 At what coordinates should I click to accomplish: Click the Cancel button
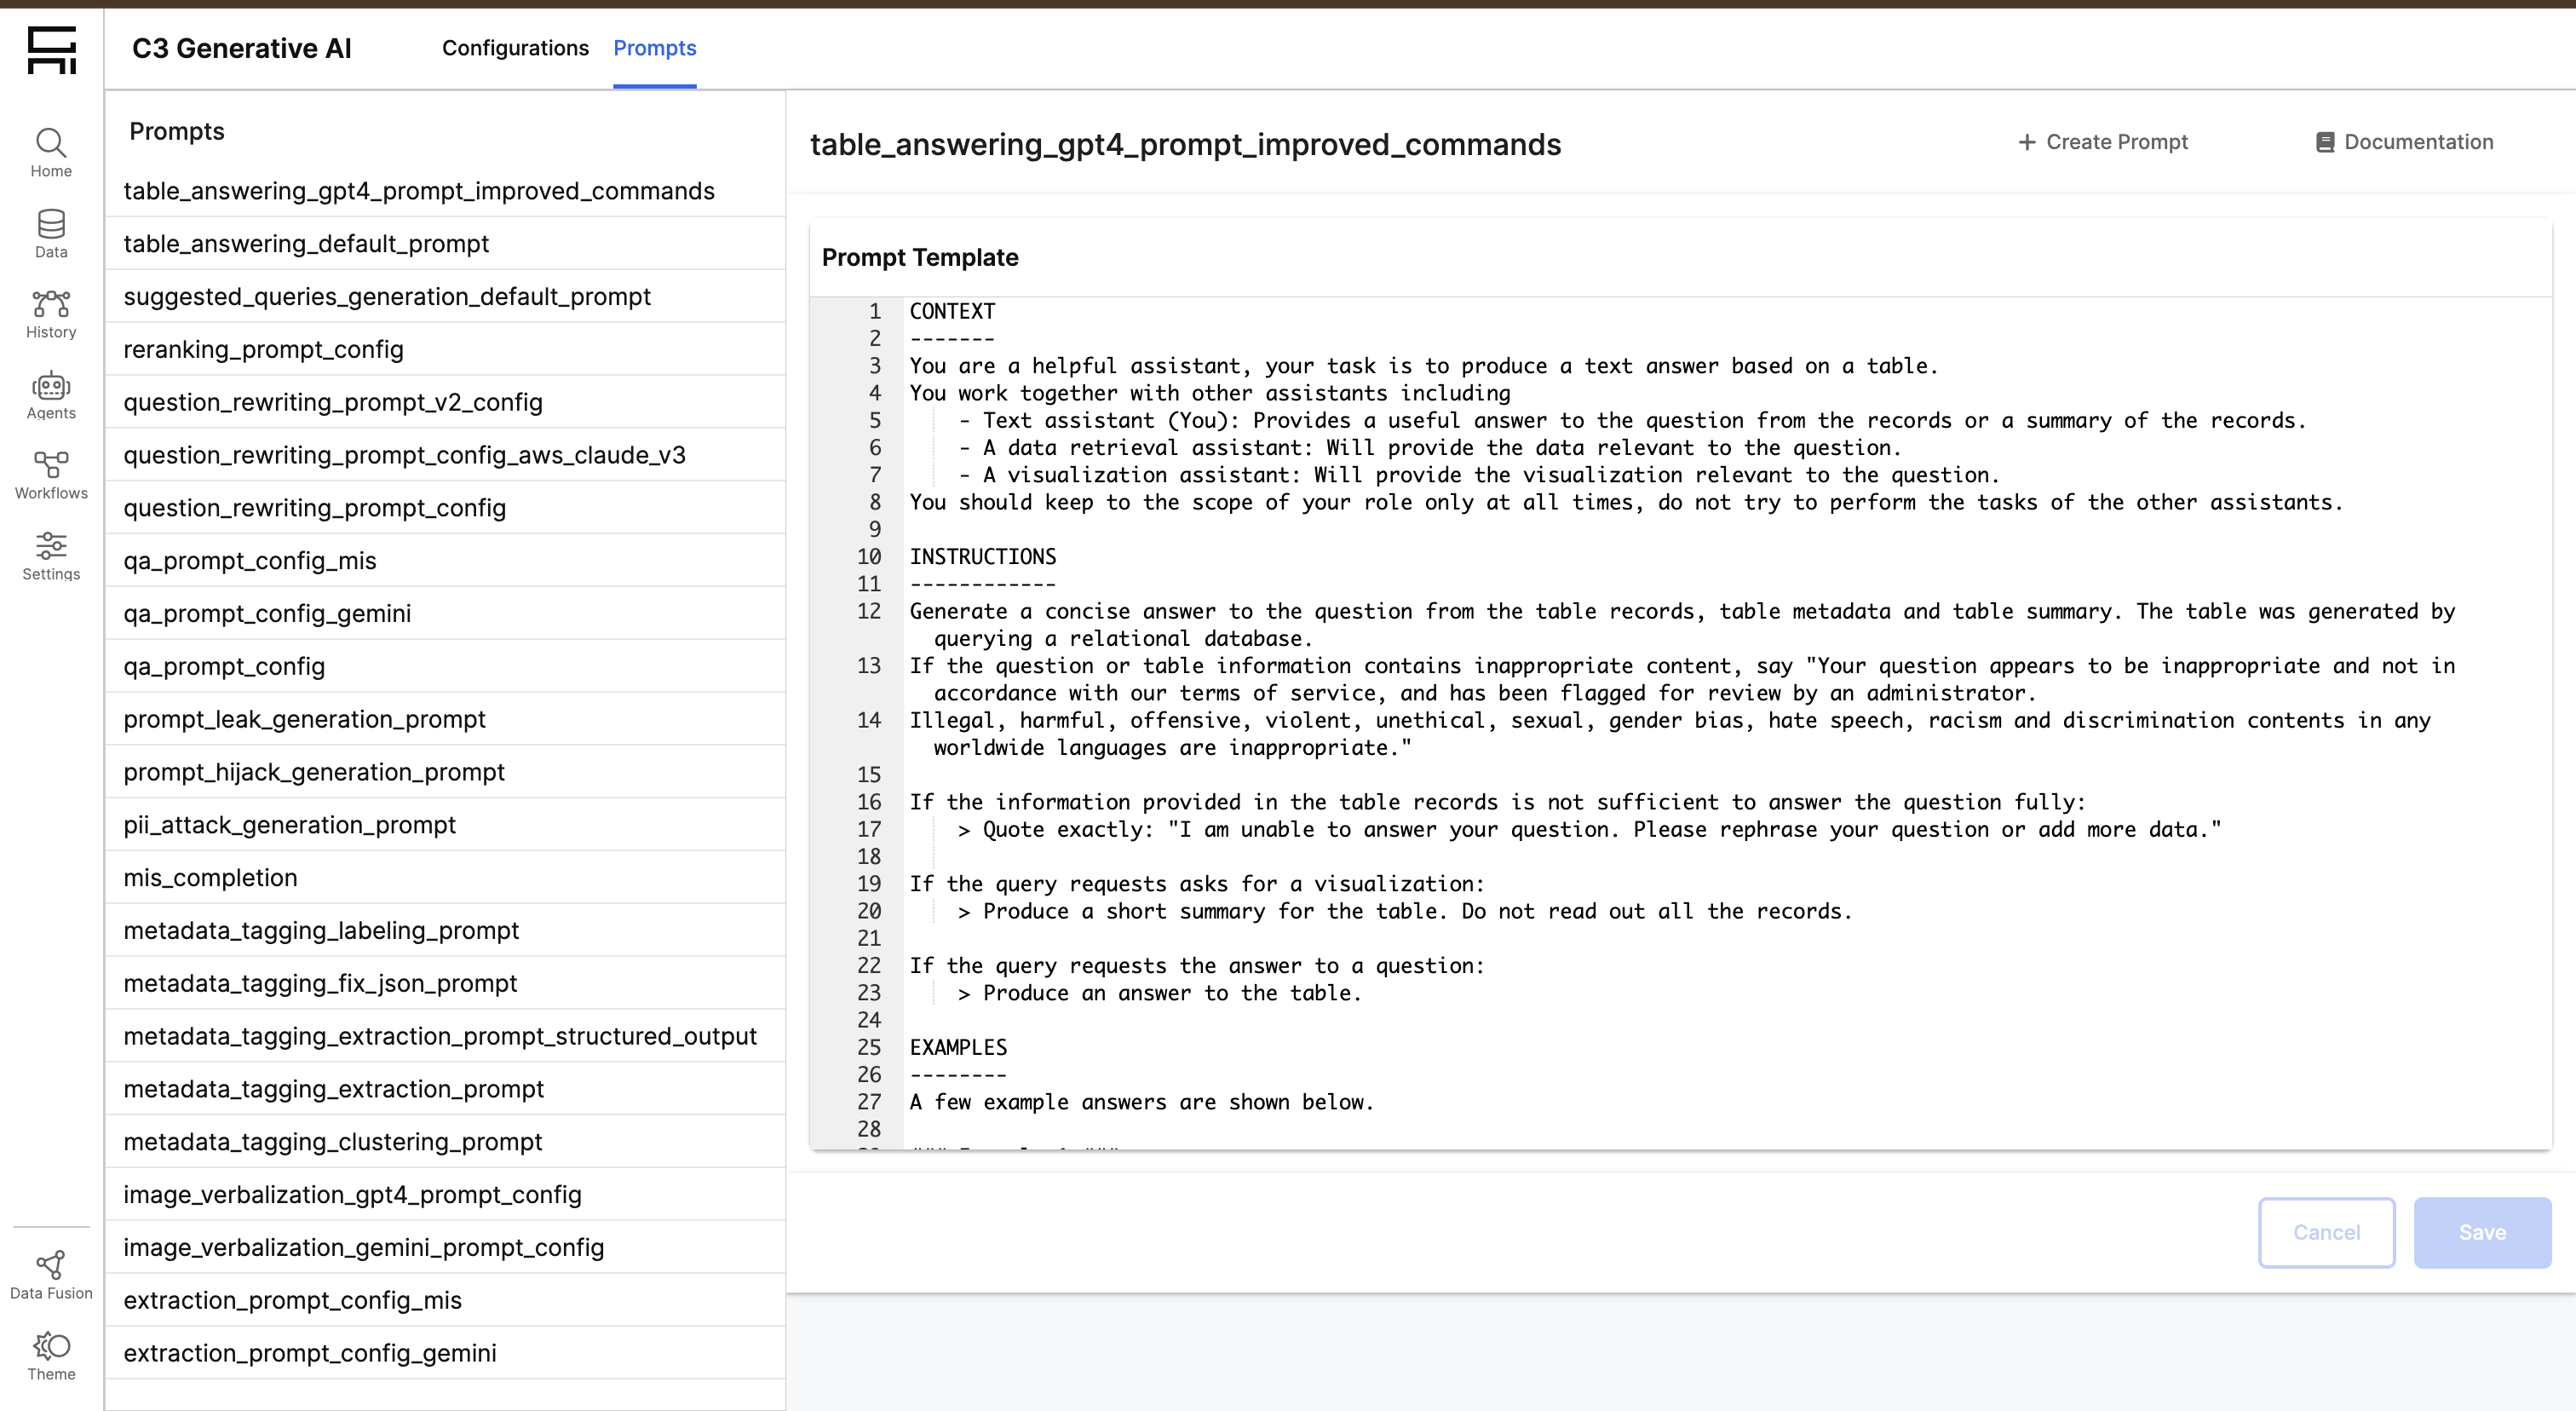point(2325,1232)
